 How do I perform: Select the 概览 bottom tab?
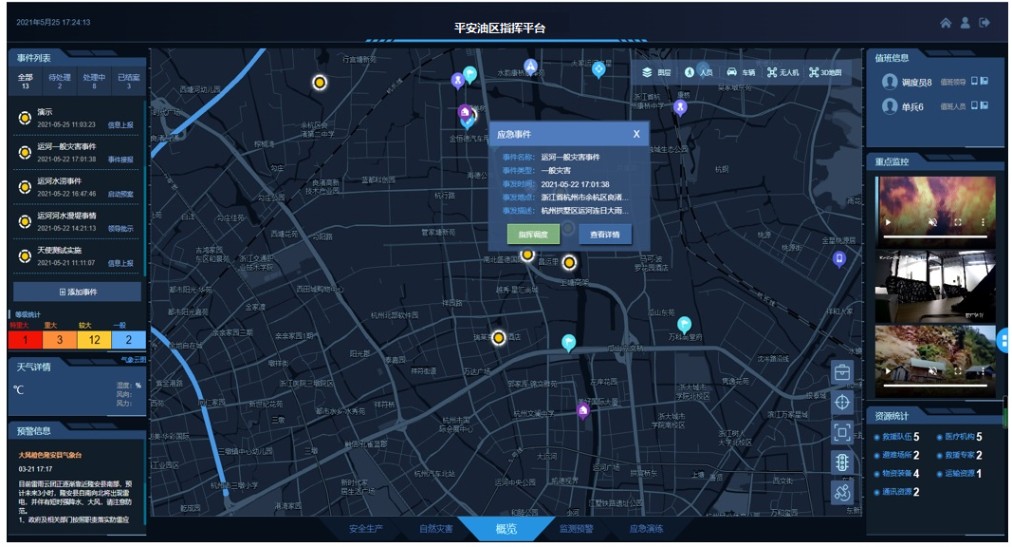tap(507, 529)
